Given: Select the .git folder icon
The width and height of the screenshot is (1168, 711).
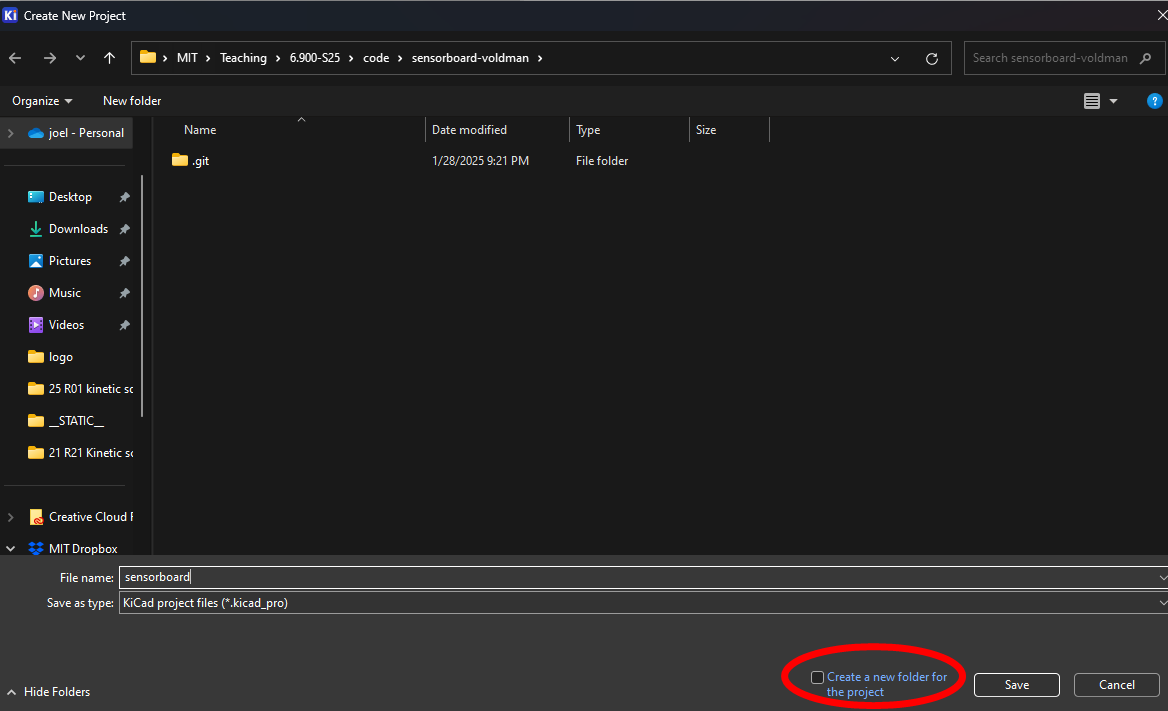Looking at the screenshot, I should 180,160.
